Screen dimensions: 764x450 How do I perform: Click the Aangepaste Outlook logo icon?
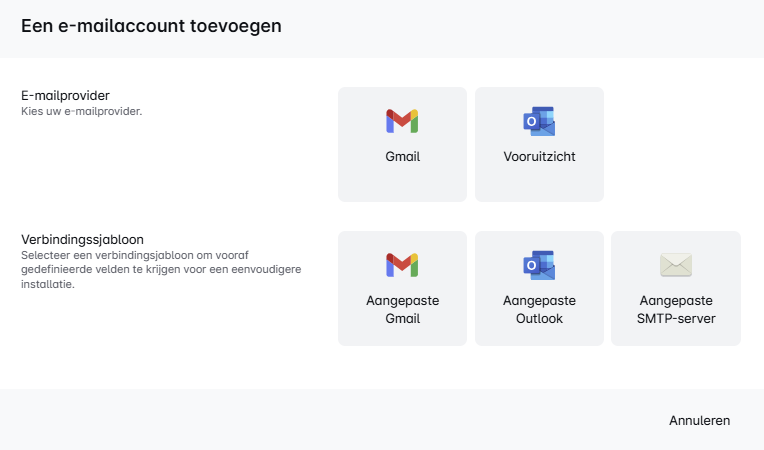tap(539, 265)
